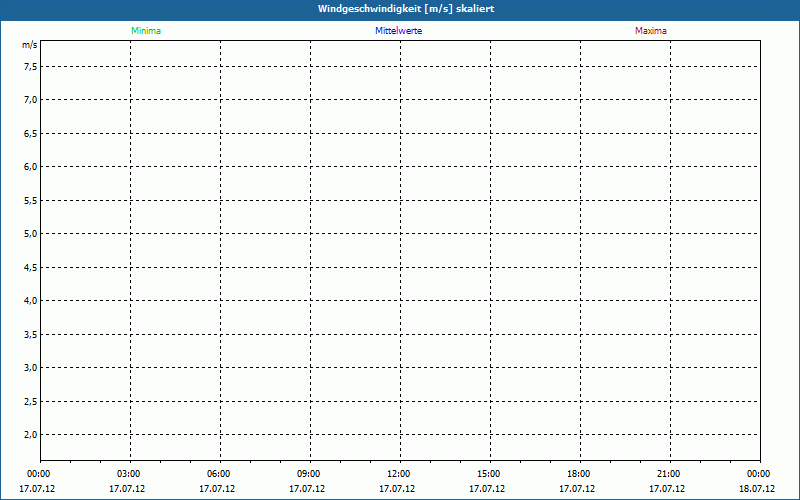Click the Maxima legend label
This screenshot has height=500, width=800.
[x=650, y=31]
